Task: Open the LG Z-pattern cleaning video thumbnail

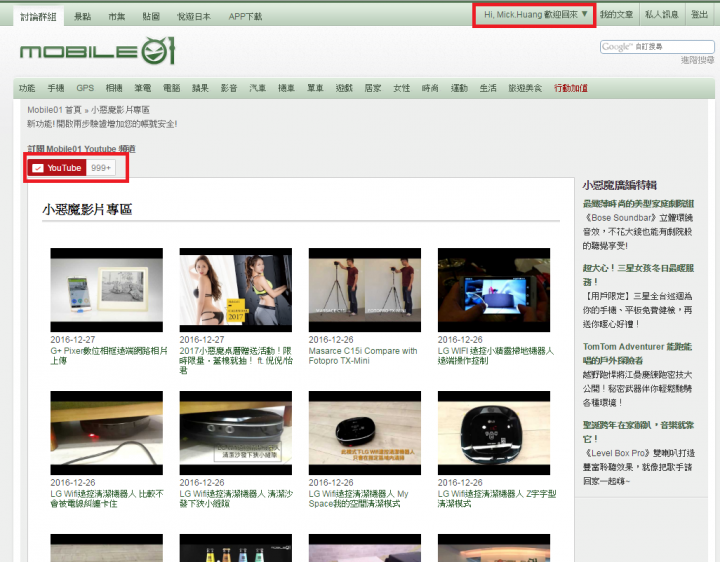Action: 494,433
